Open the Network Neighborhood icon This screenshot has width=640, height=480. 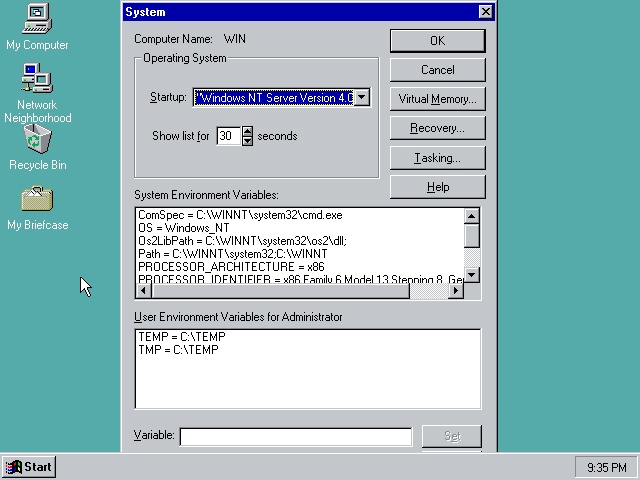tap(37, 79)
